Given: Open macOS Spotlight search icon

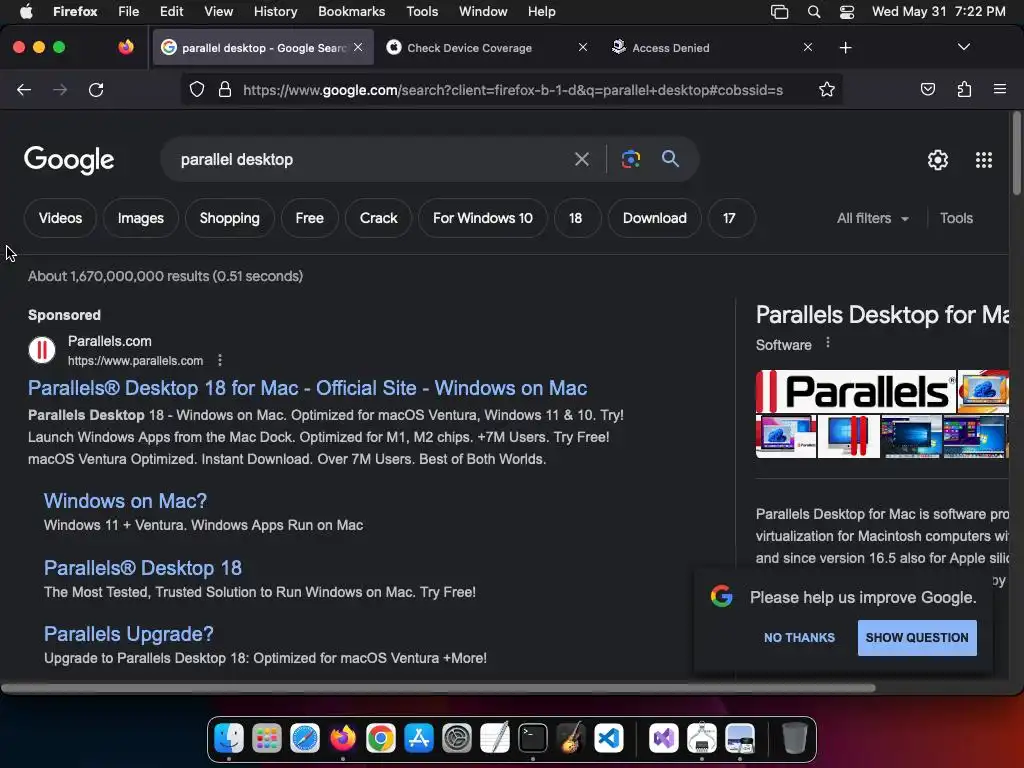Looking at the screenshot, I should pos(814,12).
